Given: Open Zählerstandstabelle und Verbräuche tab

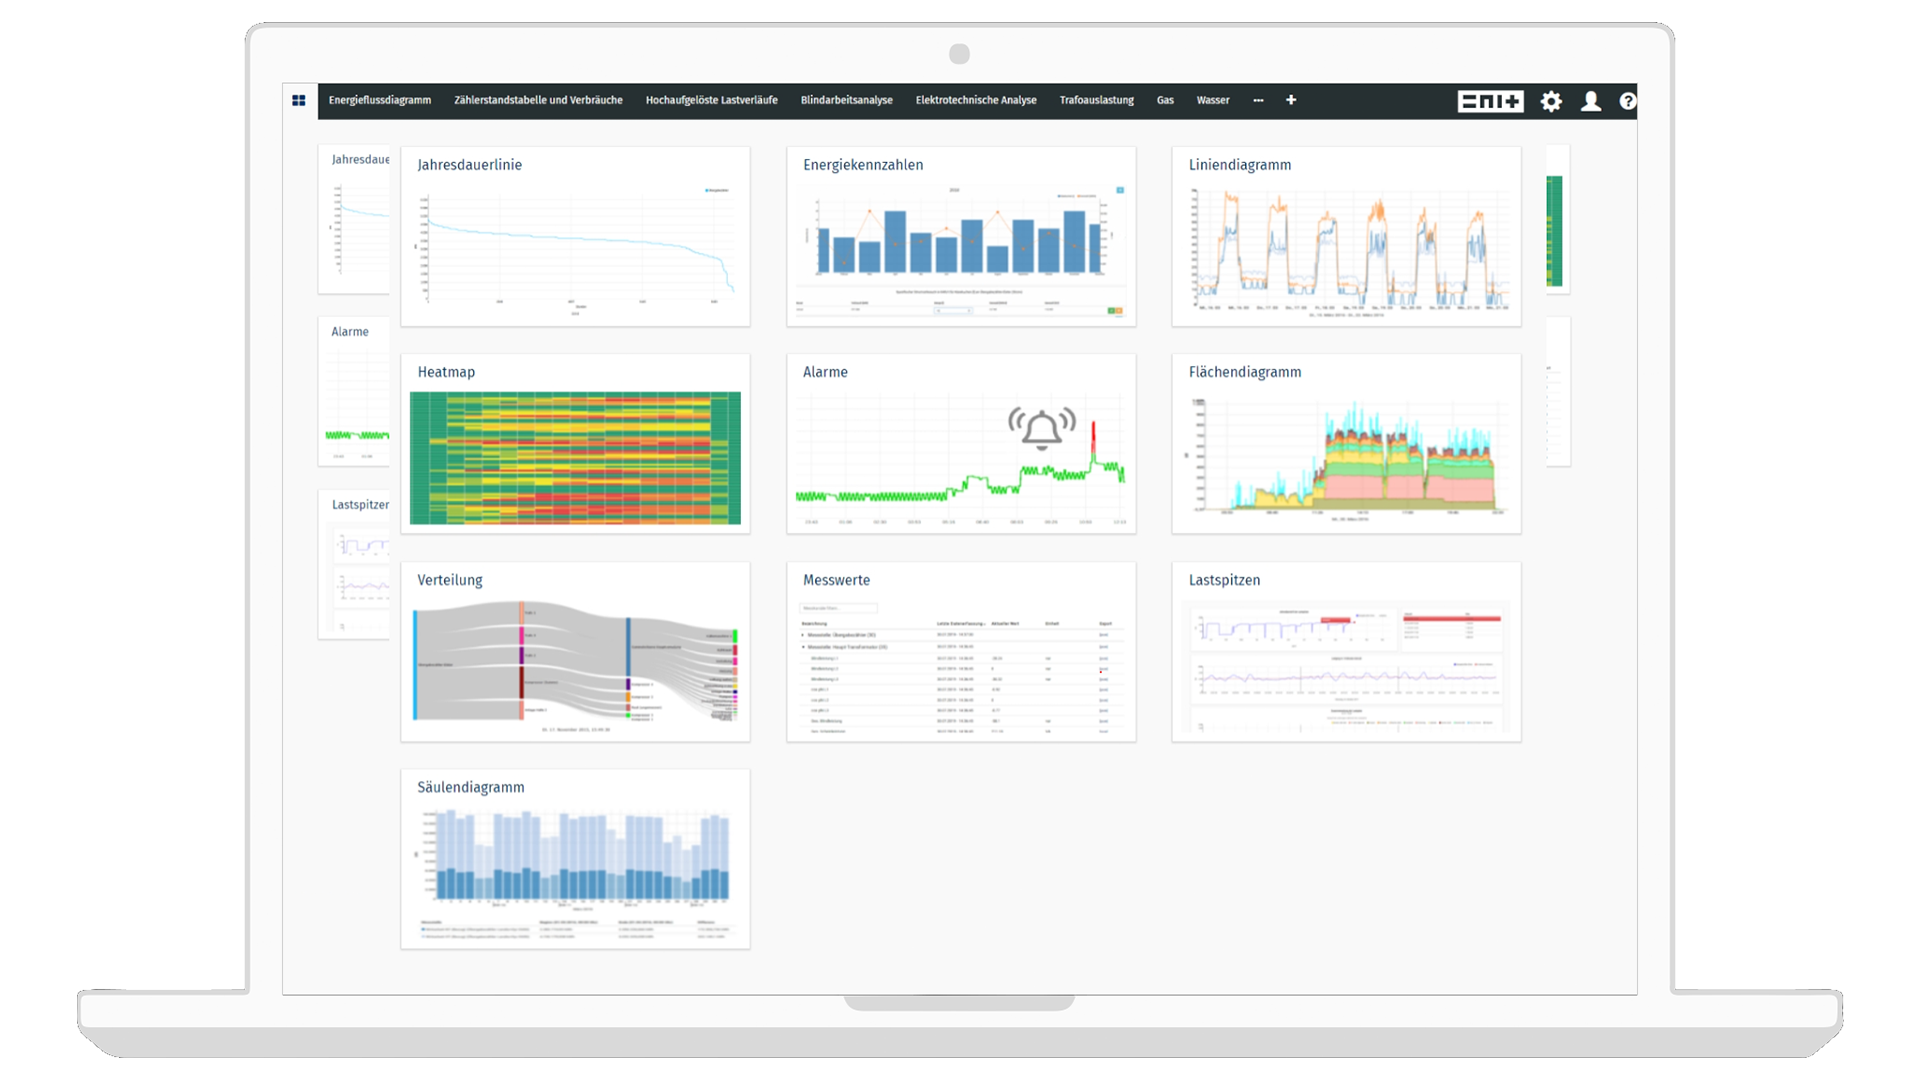Looking at the screenshot, I should pyautogui.click(x=538, y=100).
